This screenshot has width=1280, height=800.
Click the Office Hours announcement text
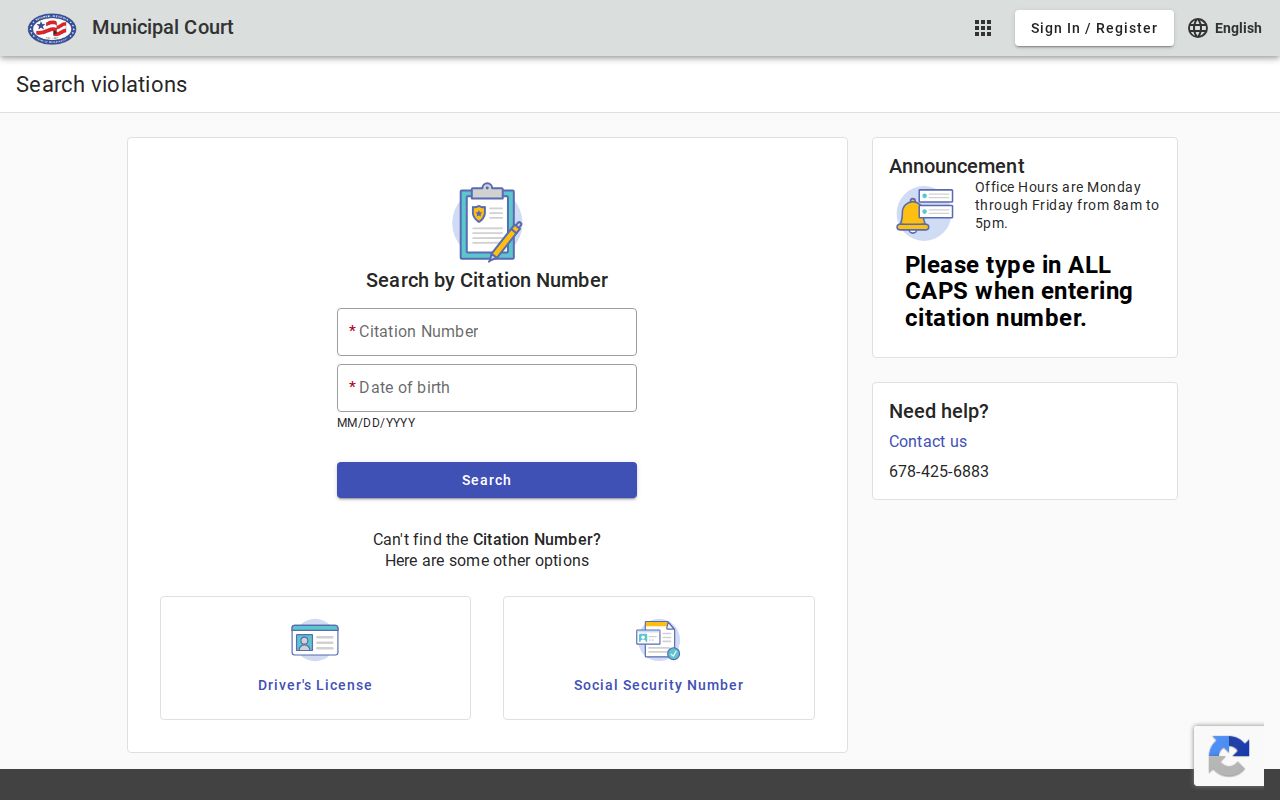[1067, 205]
